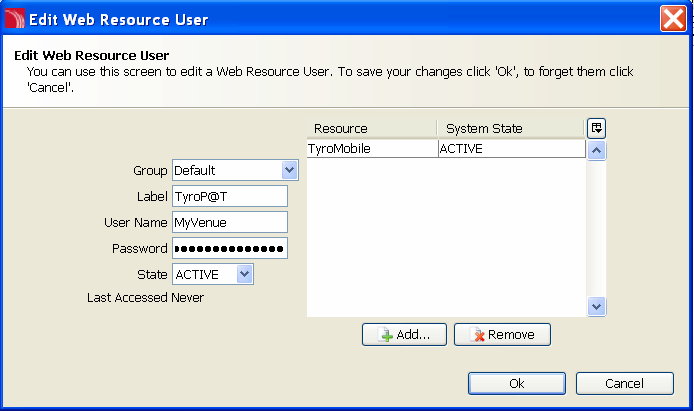Select the TyroMobile resource row
Screen dimensions: 694x411
[446, 149]
